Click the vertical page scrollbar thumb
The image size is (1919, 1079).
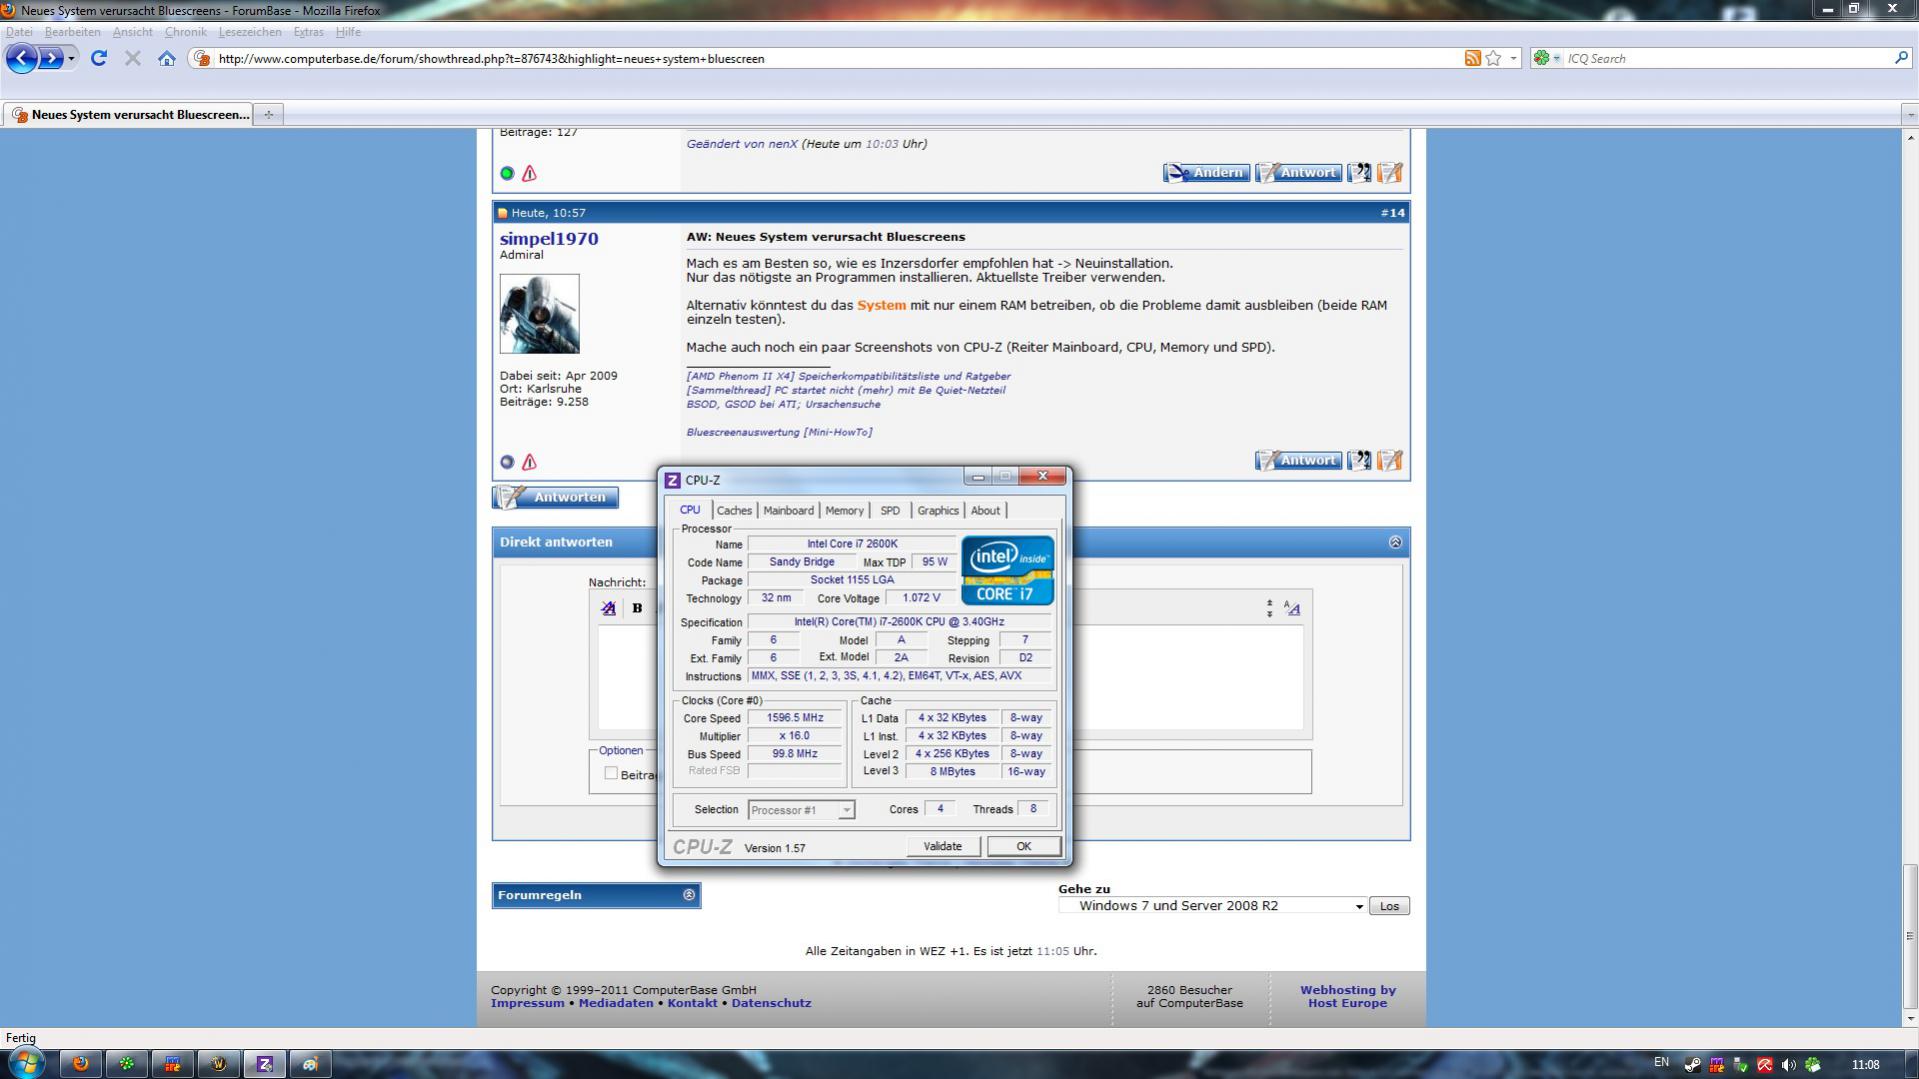click(1910, 934)
